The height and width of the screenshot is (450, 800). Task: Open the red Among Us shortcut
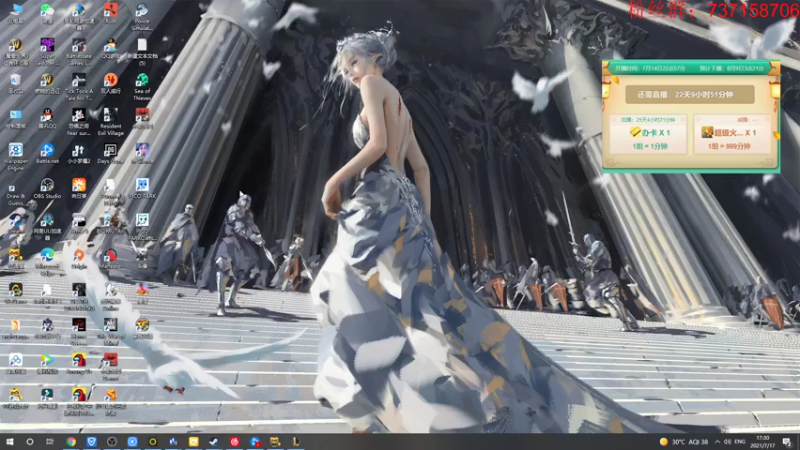pyautogui.click(x=79, y=363)
